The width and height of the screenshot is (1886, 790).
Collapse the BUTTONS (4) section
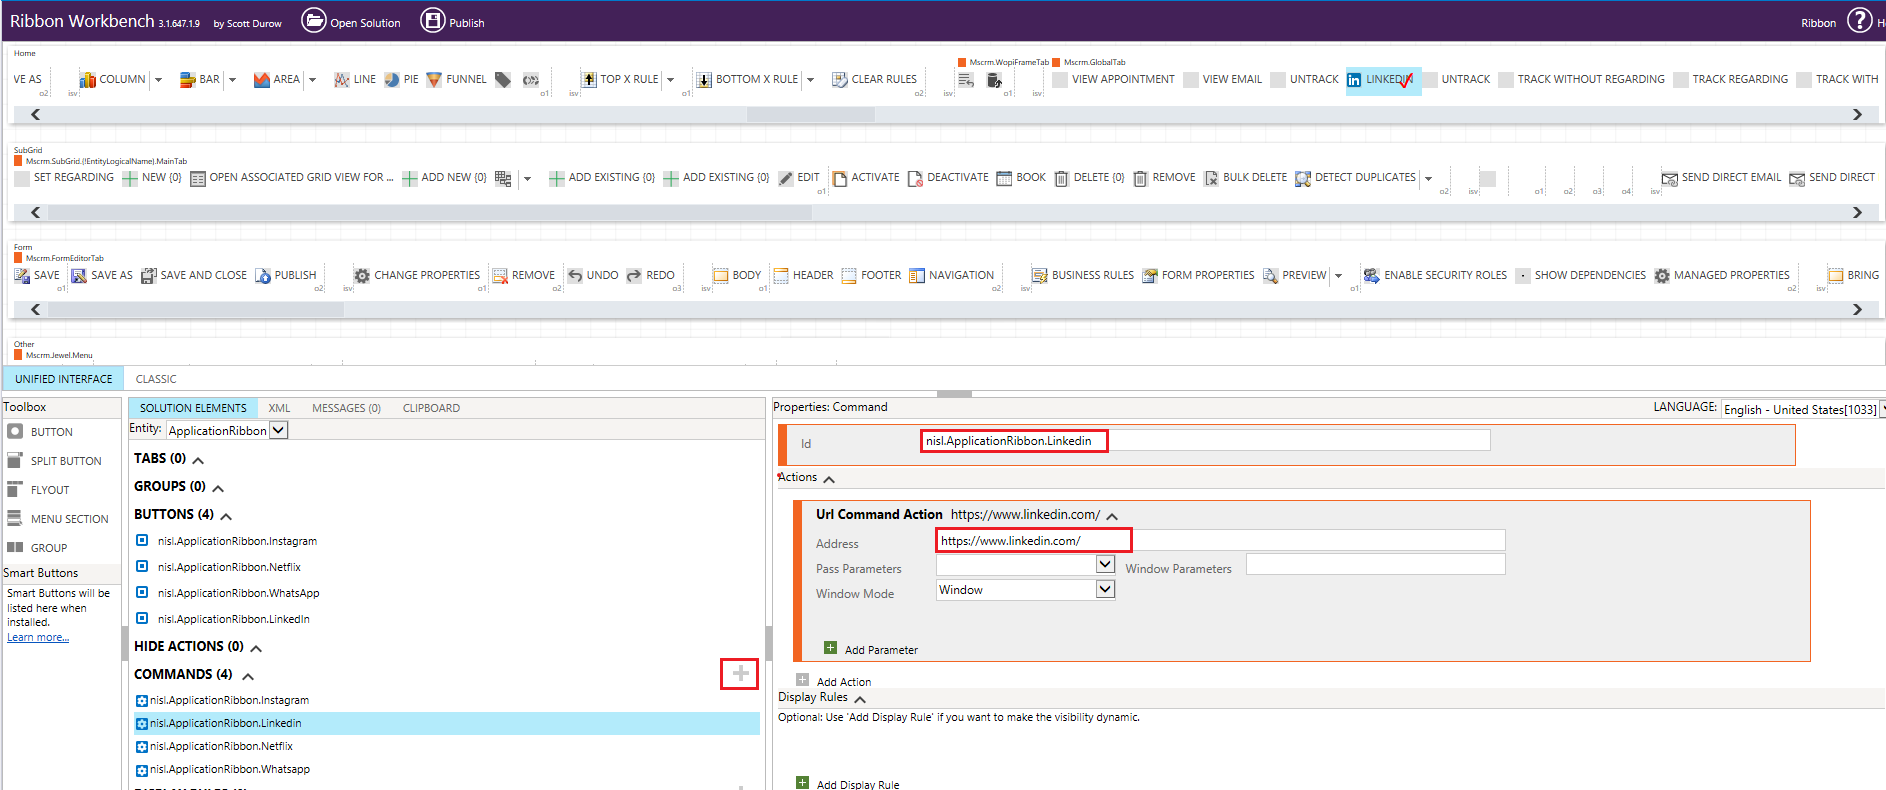pyautogui.click(x=226, y=516)
